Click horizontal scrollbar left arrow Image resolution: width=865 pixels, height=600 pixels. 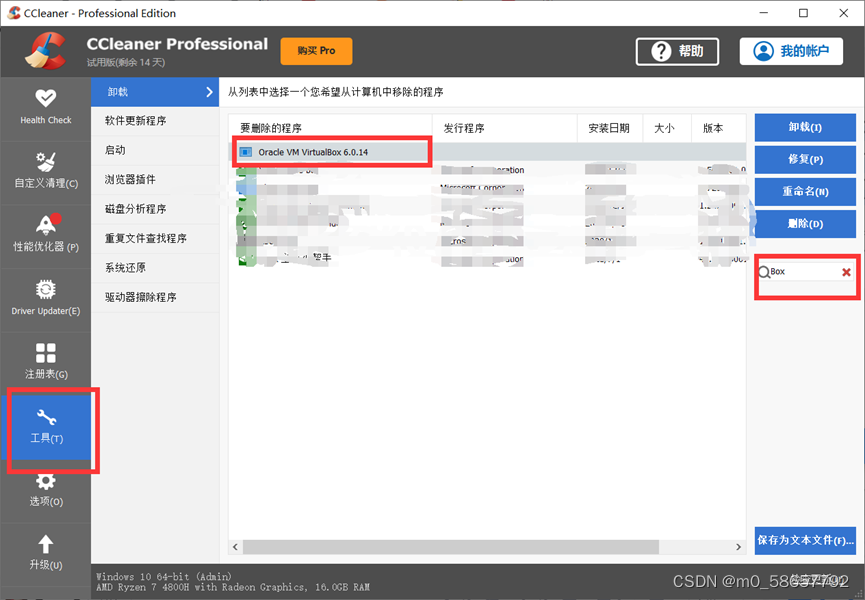coord(236,547)
